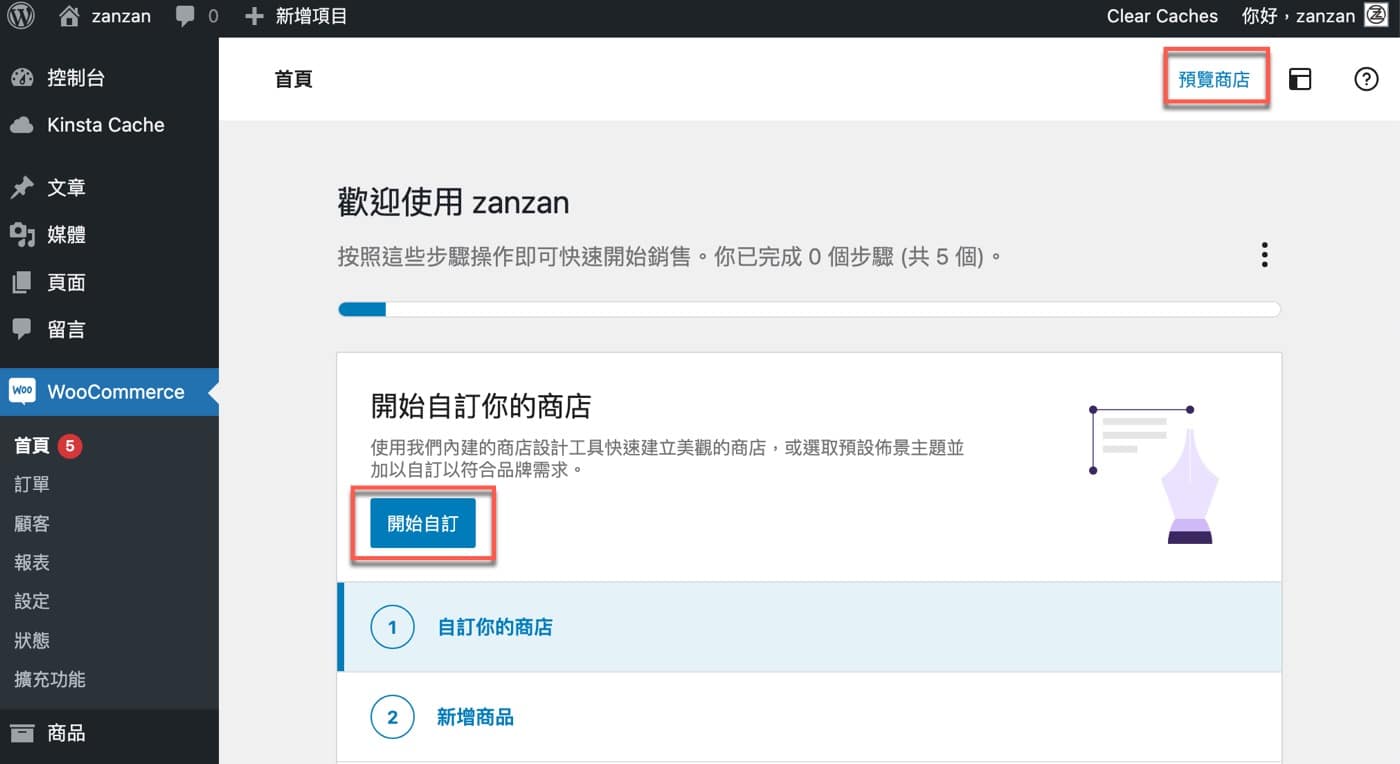
Task: Open the 設定 settings submenu
Action: coord(32,602)
